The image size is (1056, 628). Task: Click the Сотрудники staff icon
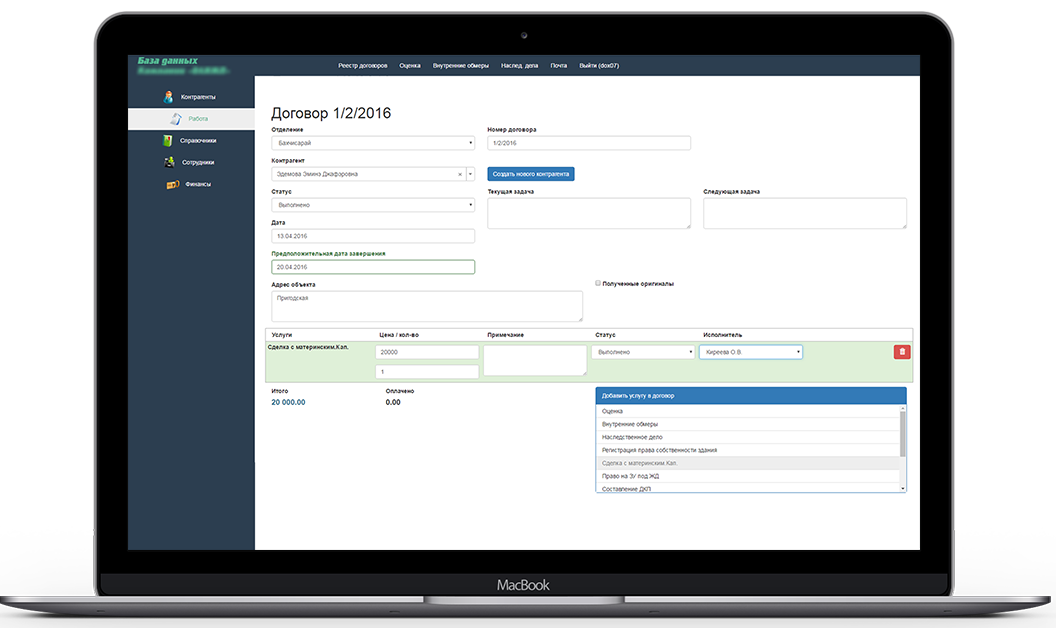[169, 162]
